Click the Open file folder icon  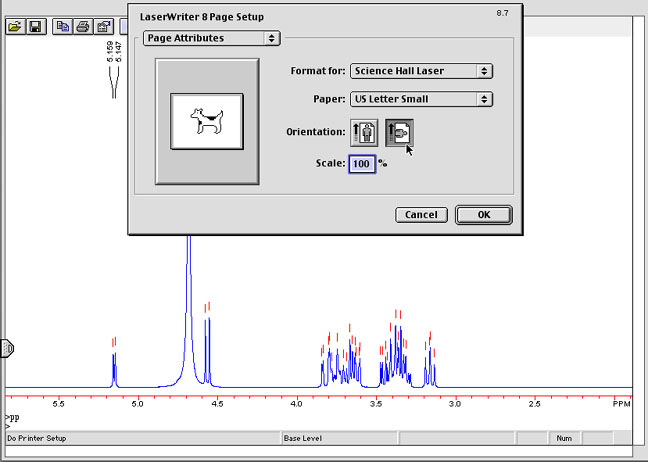click(x=14, y=26)
